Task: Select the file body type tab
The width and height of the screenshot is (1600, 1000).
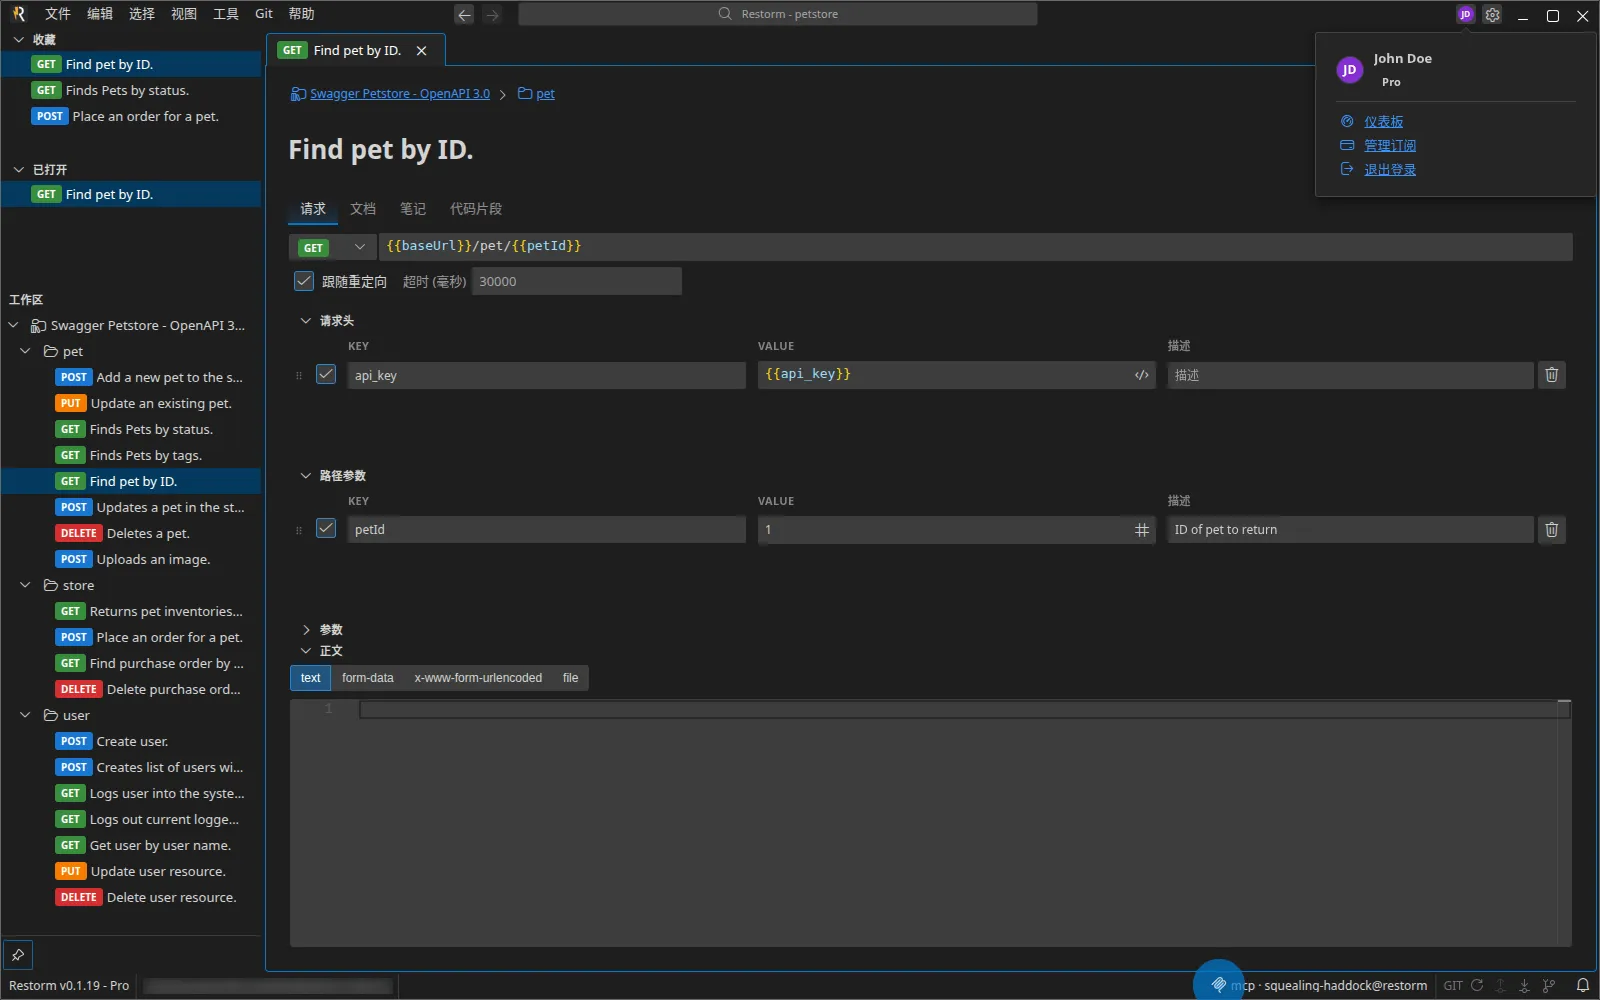Action: 570,678
